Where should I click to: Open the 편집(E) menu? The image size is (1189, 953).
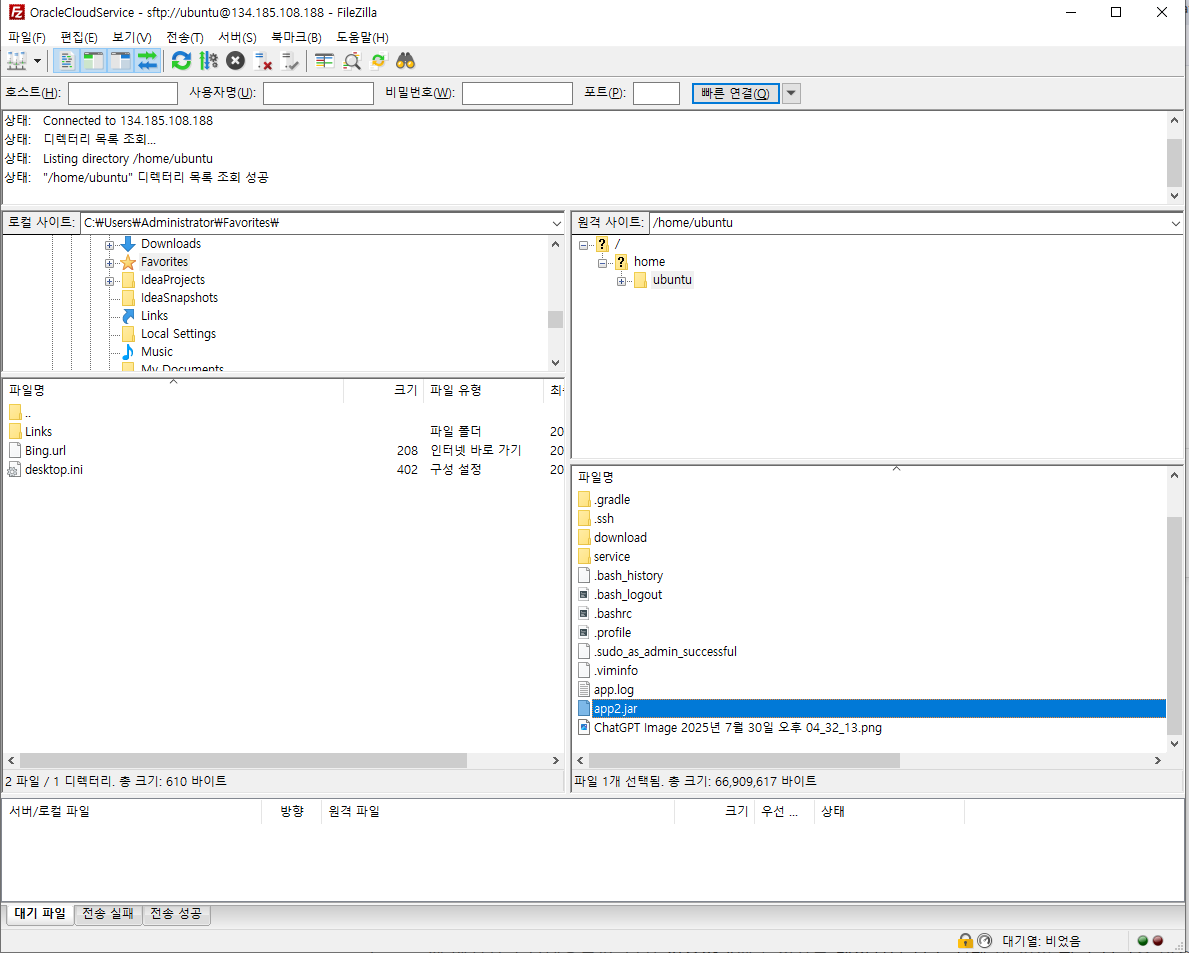point(79,37)
